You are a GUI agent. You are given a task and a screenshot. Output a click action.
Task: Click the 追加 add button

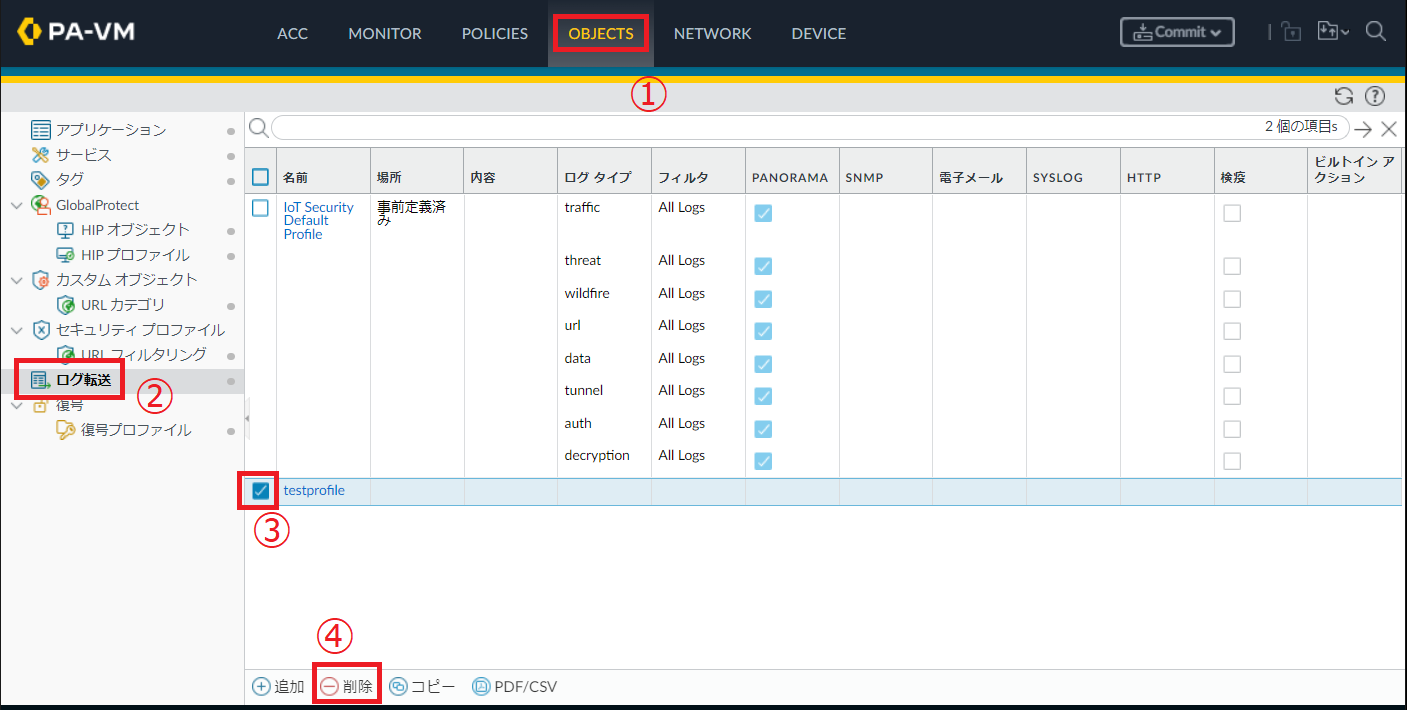278,686
